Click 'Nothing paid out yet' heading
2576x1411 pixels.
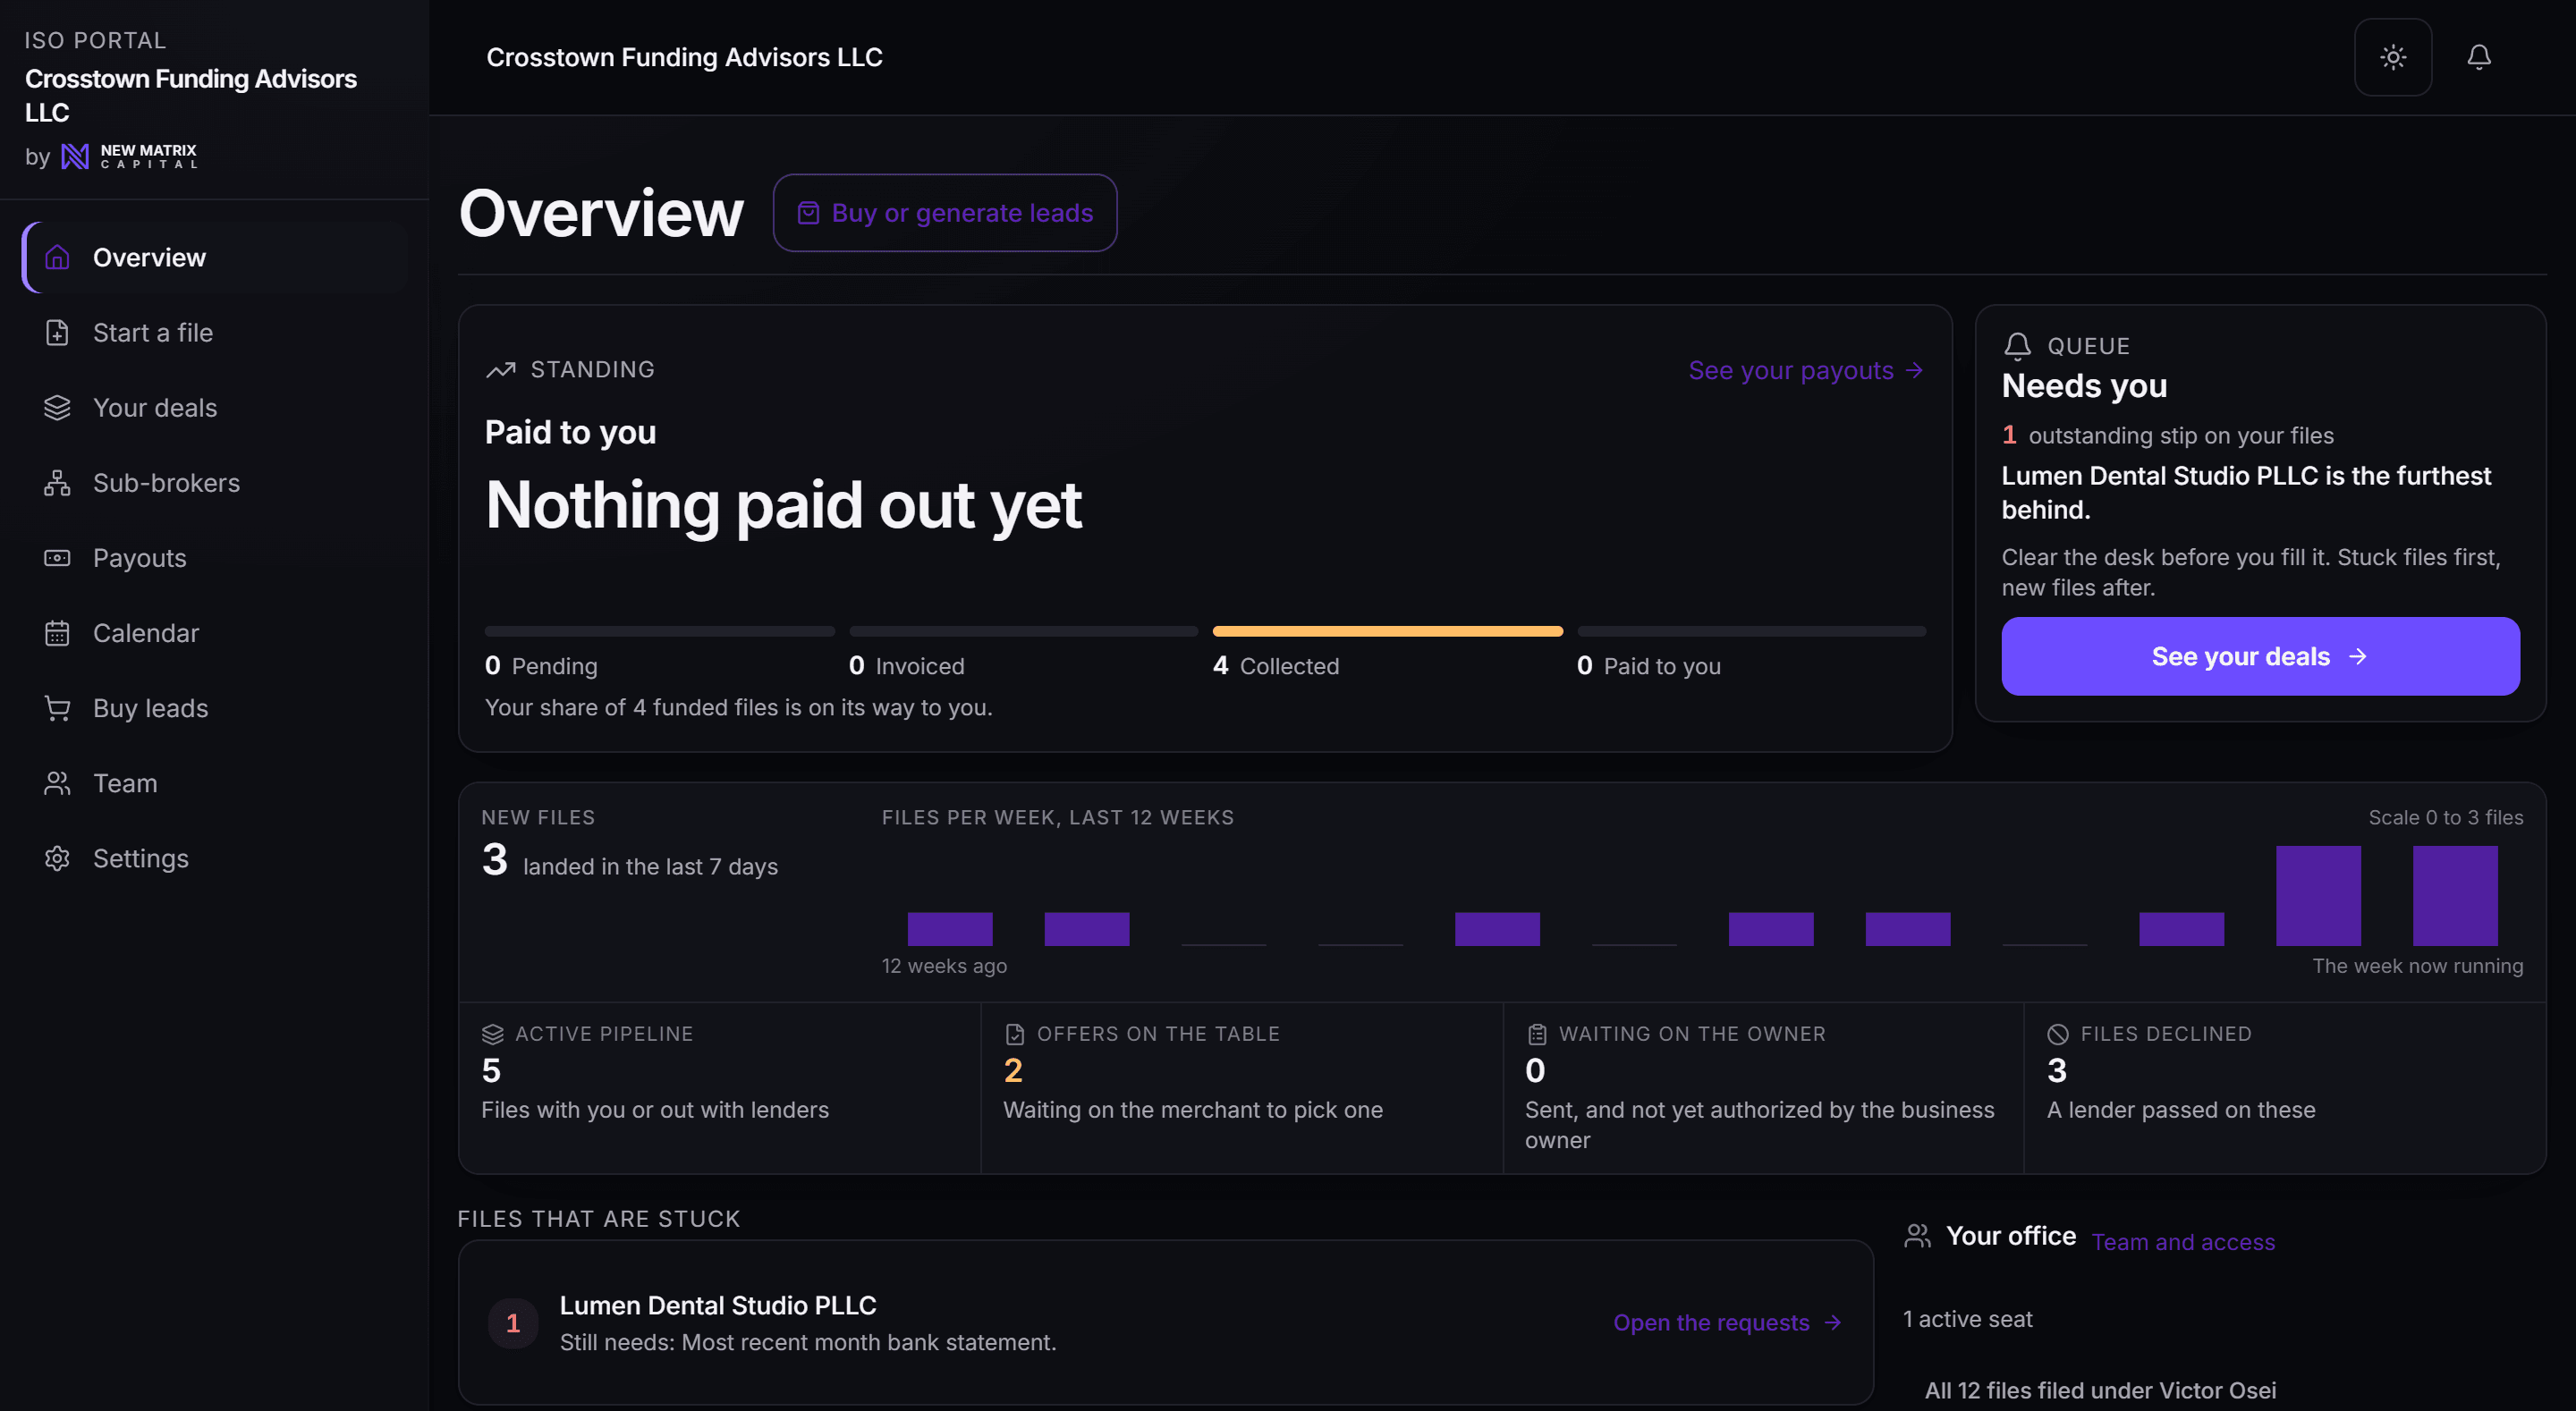(783, 505)
